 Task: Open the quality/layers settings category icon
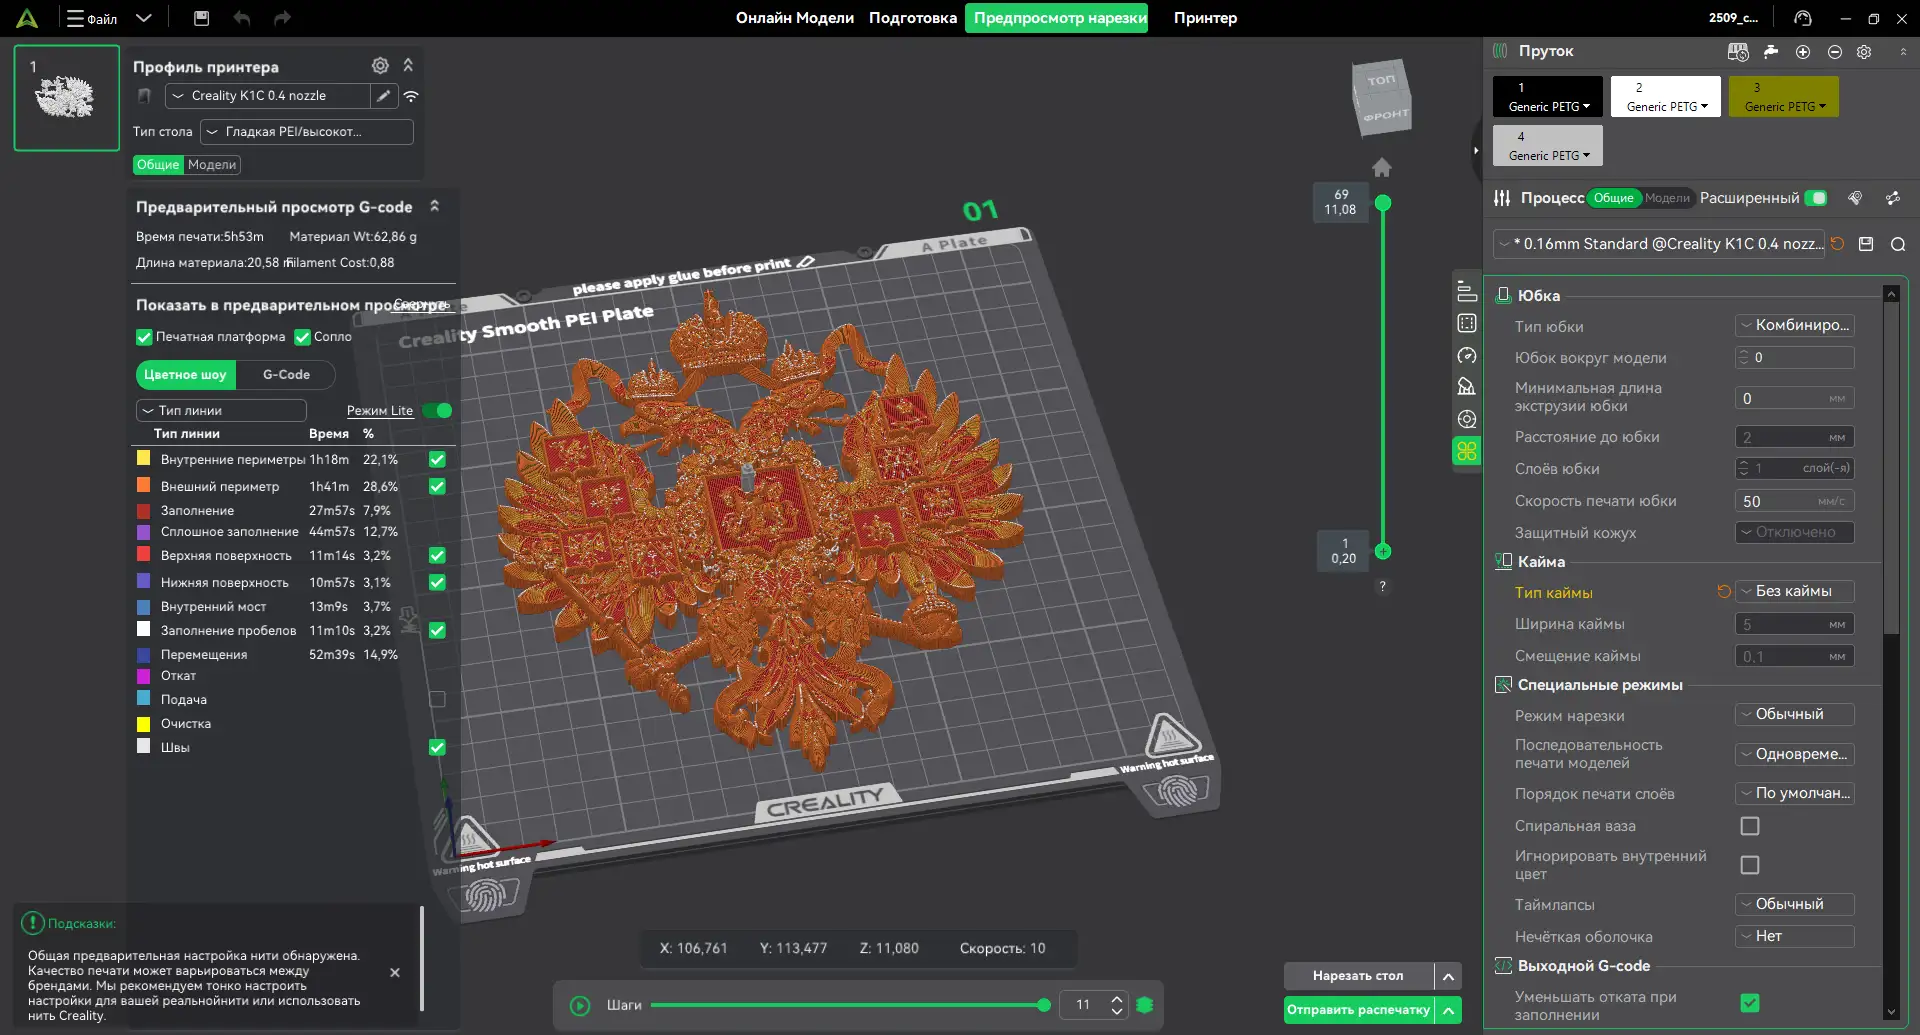point(1467,291)
